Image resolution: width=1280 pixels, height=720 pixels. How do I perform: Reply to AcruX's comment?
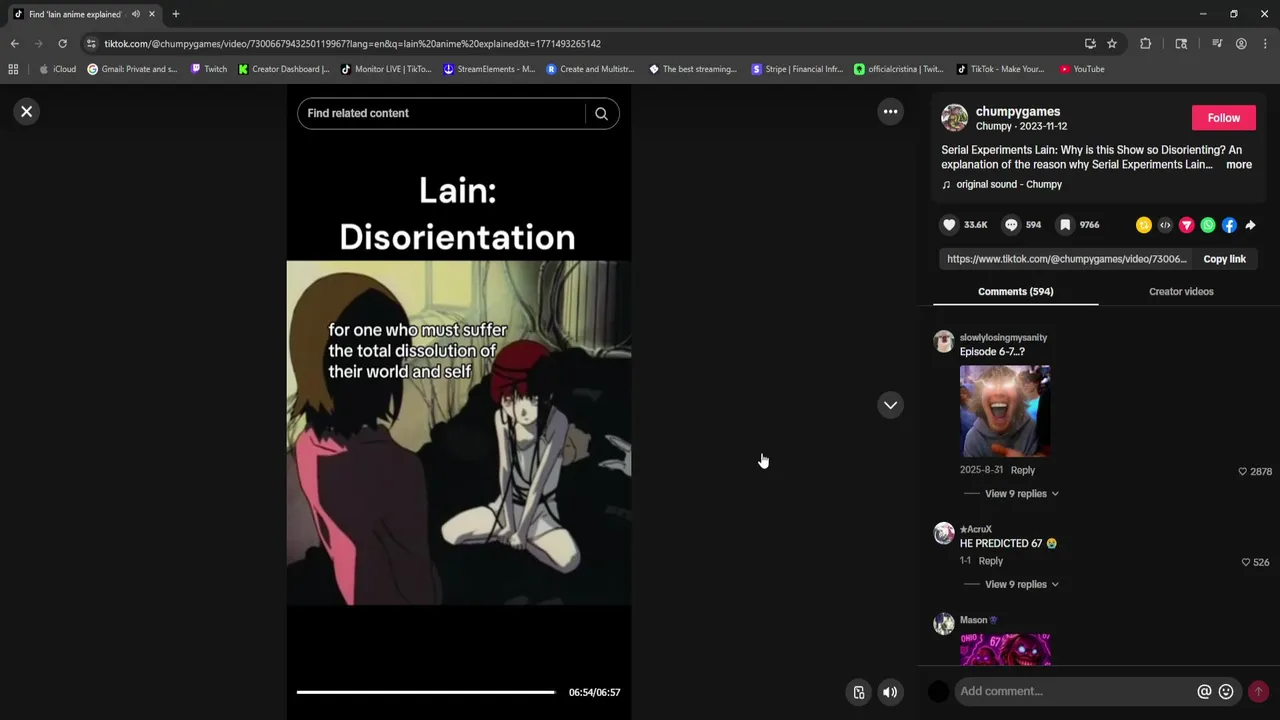tap(990, 561)
